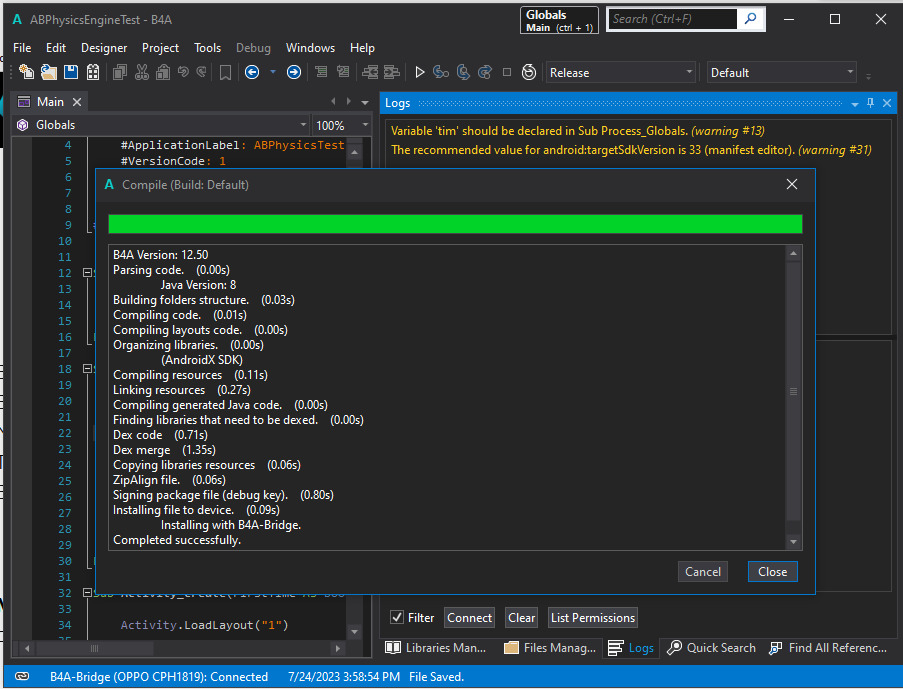Image resolution: width=903 pixels, height=689 pixels.
Task: Collapse code region at line 12
Action: (x=87, y=272)
